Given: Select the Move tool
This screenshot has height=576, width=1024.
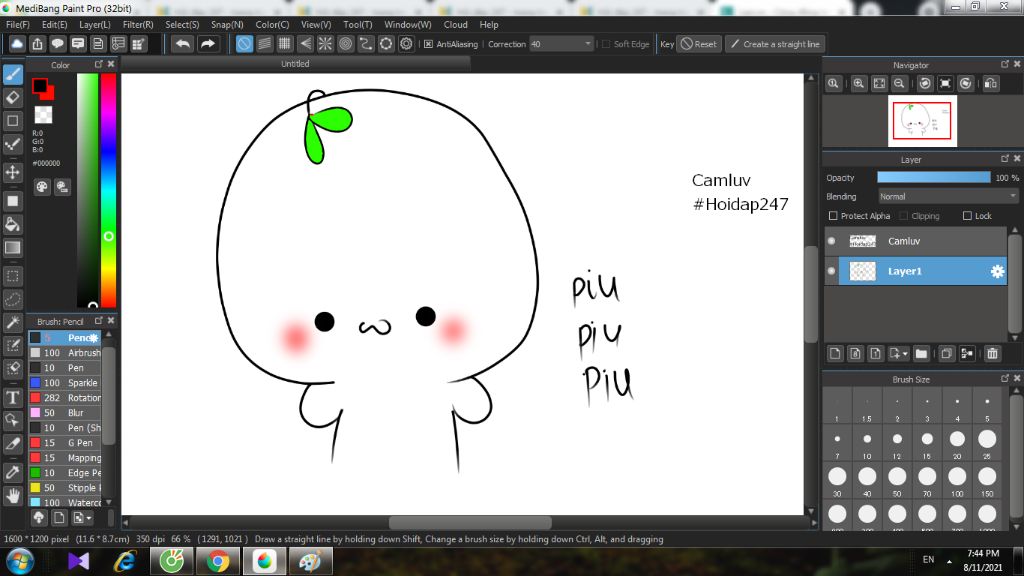Looking at the screenshot, I should [x=12, y=172].
